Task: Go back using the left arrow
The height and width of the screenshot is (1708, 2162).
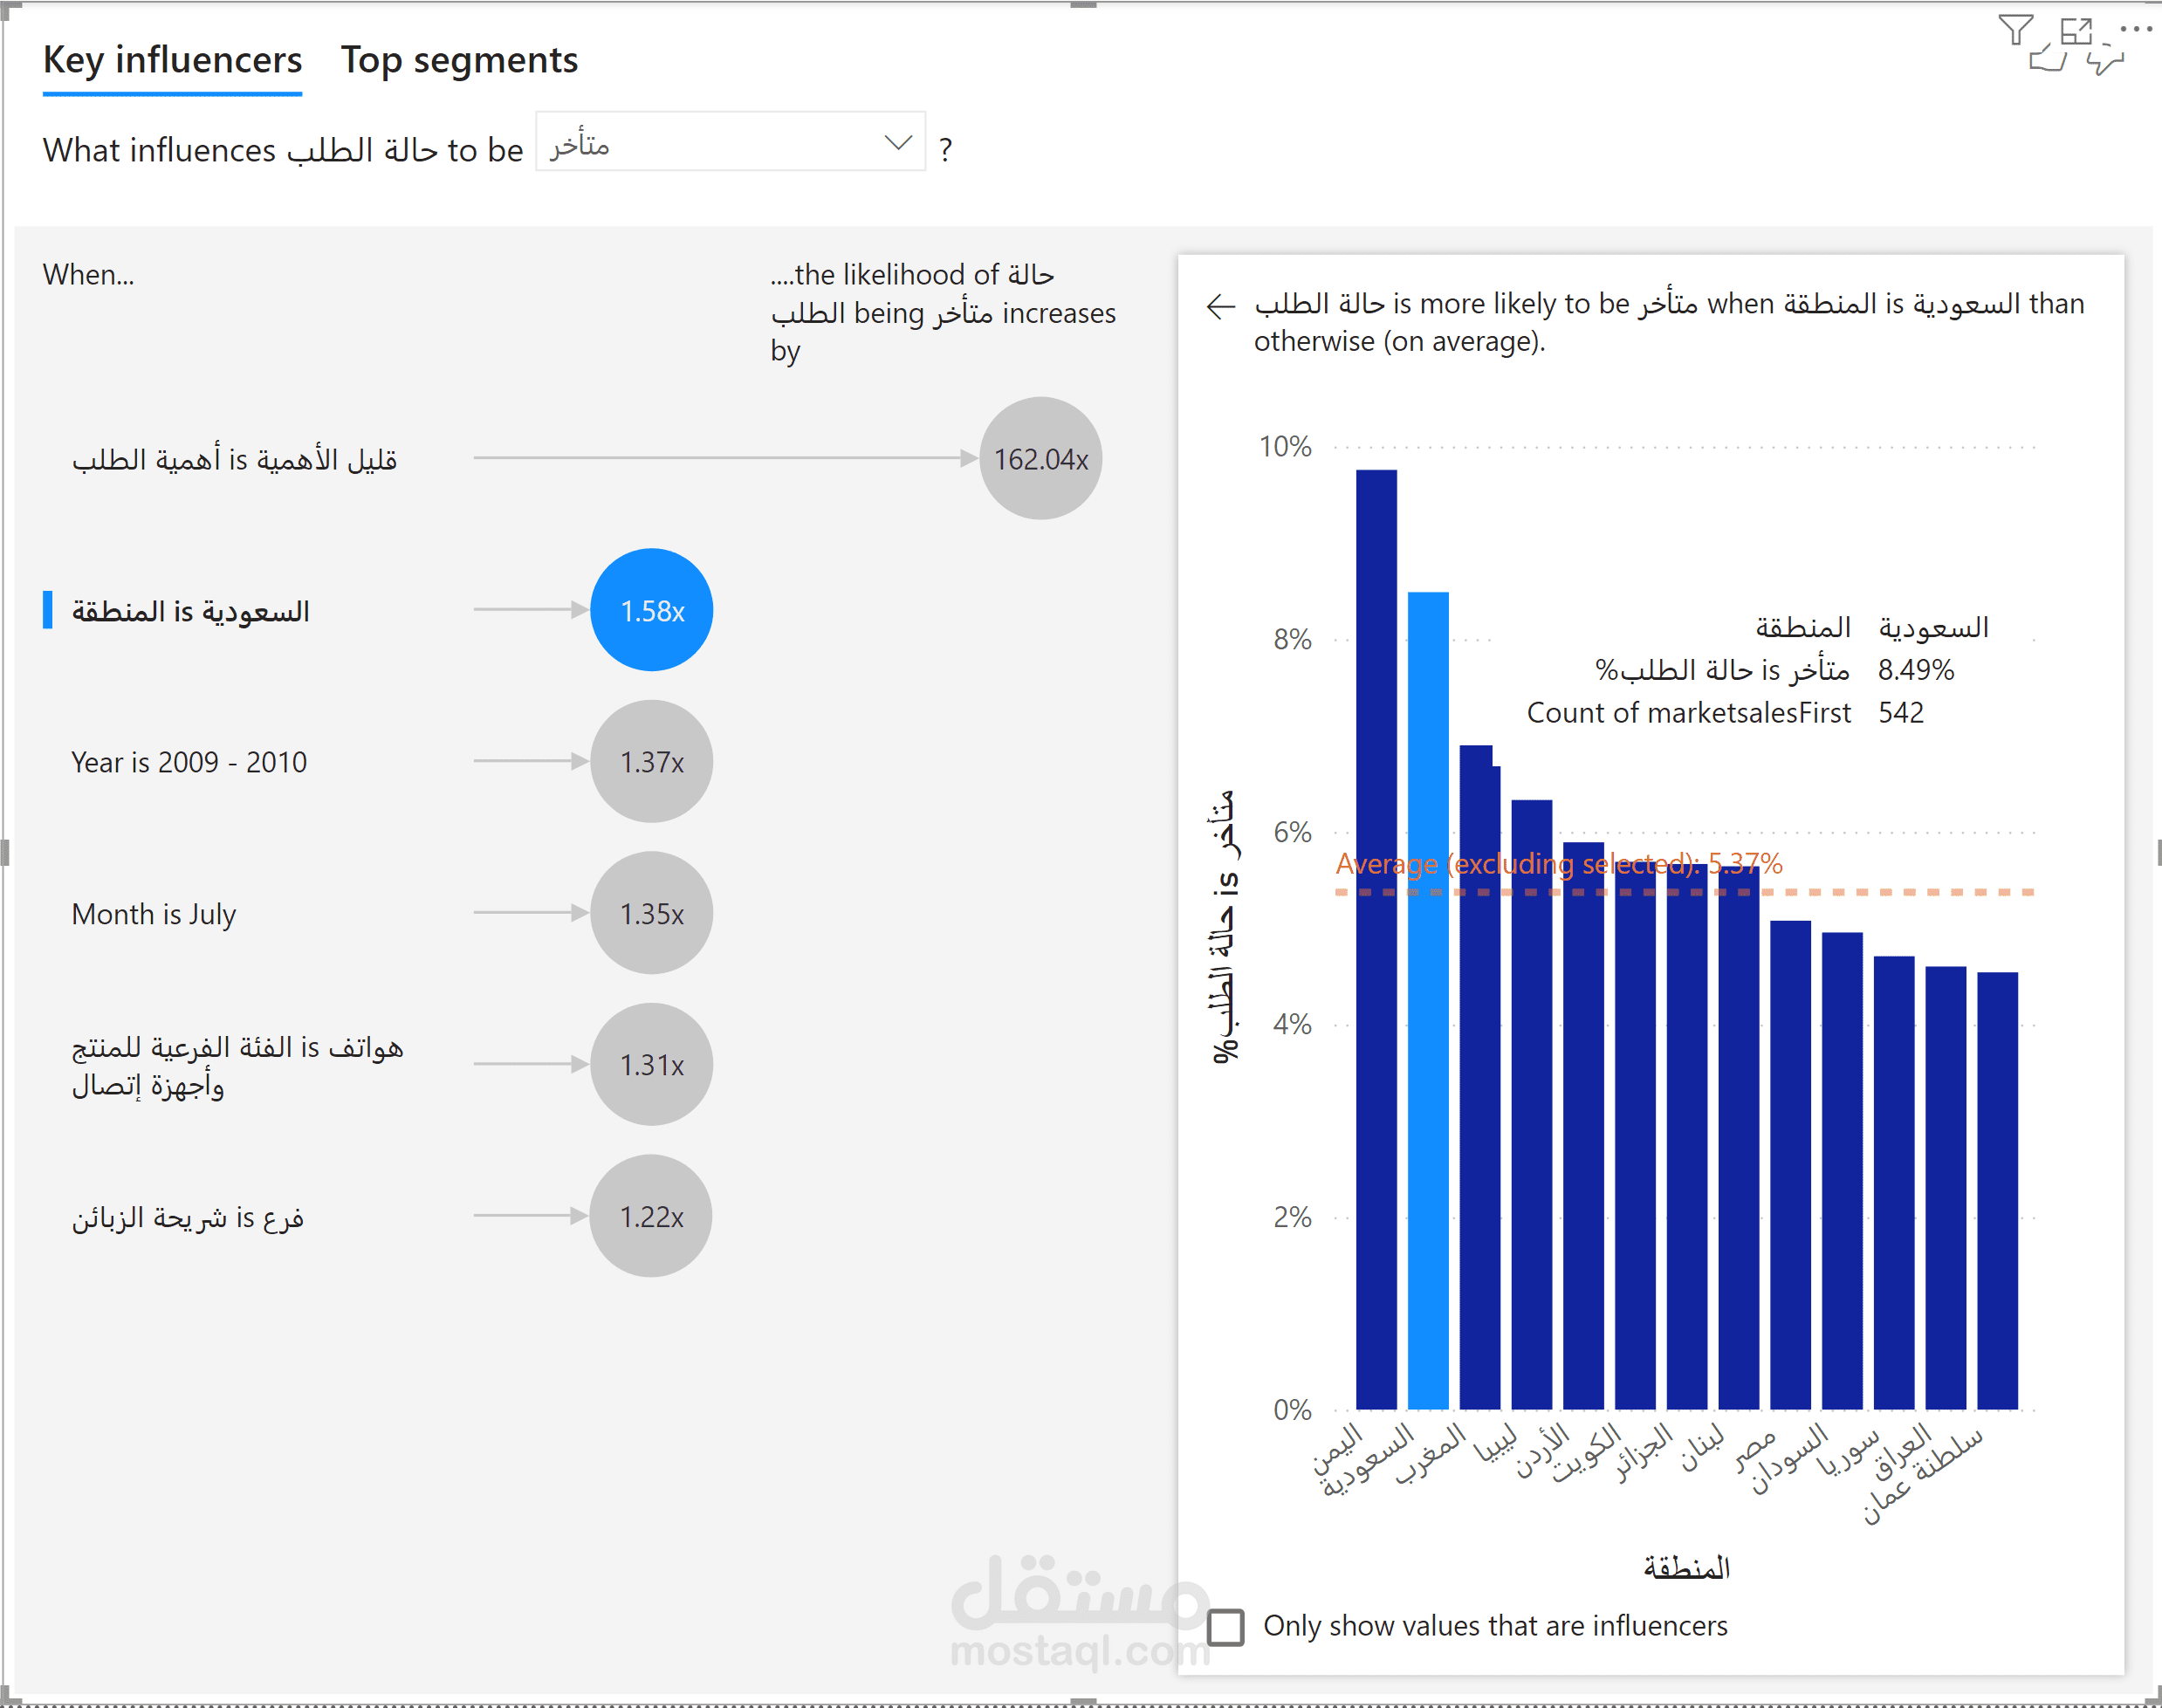Action: pyautogui.click(x=1221, y=306)
